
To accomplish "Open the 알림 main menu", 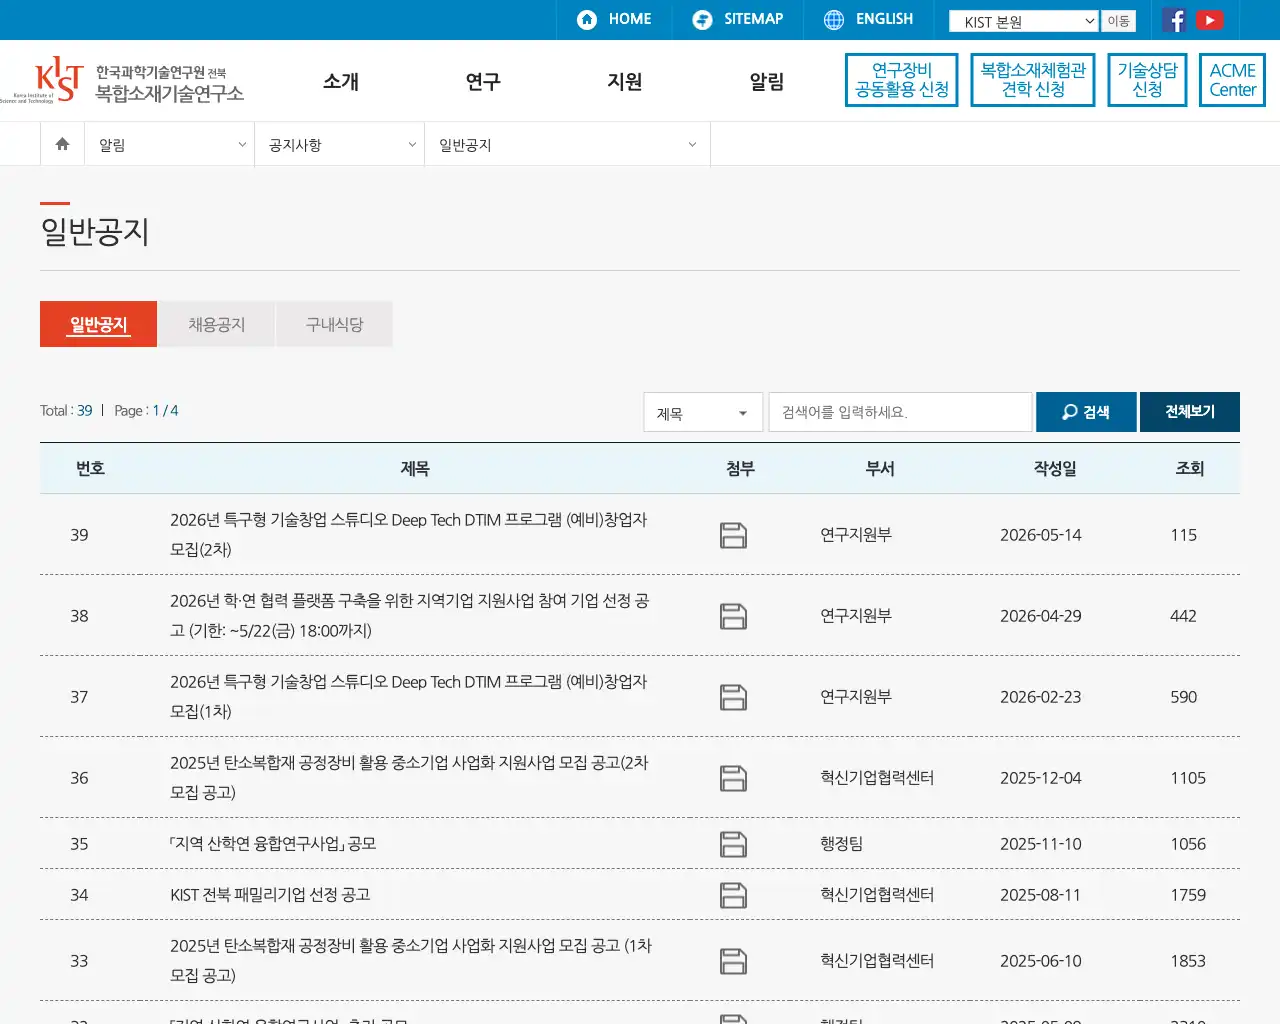I will click(767, 82).
